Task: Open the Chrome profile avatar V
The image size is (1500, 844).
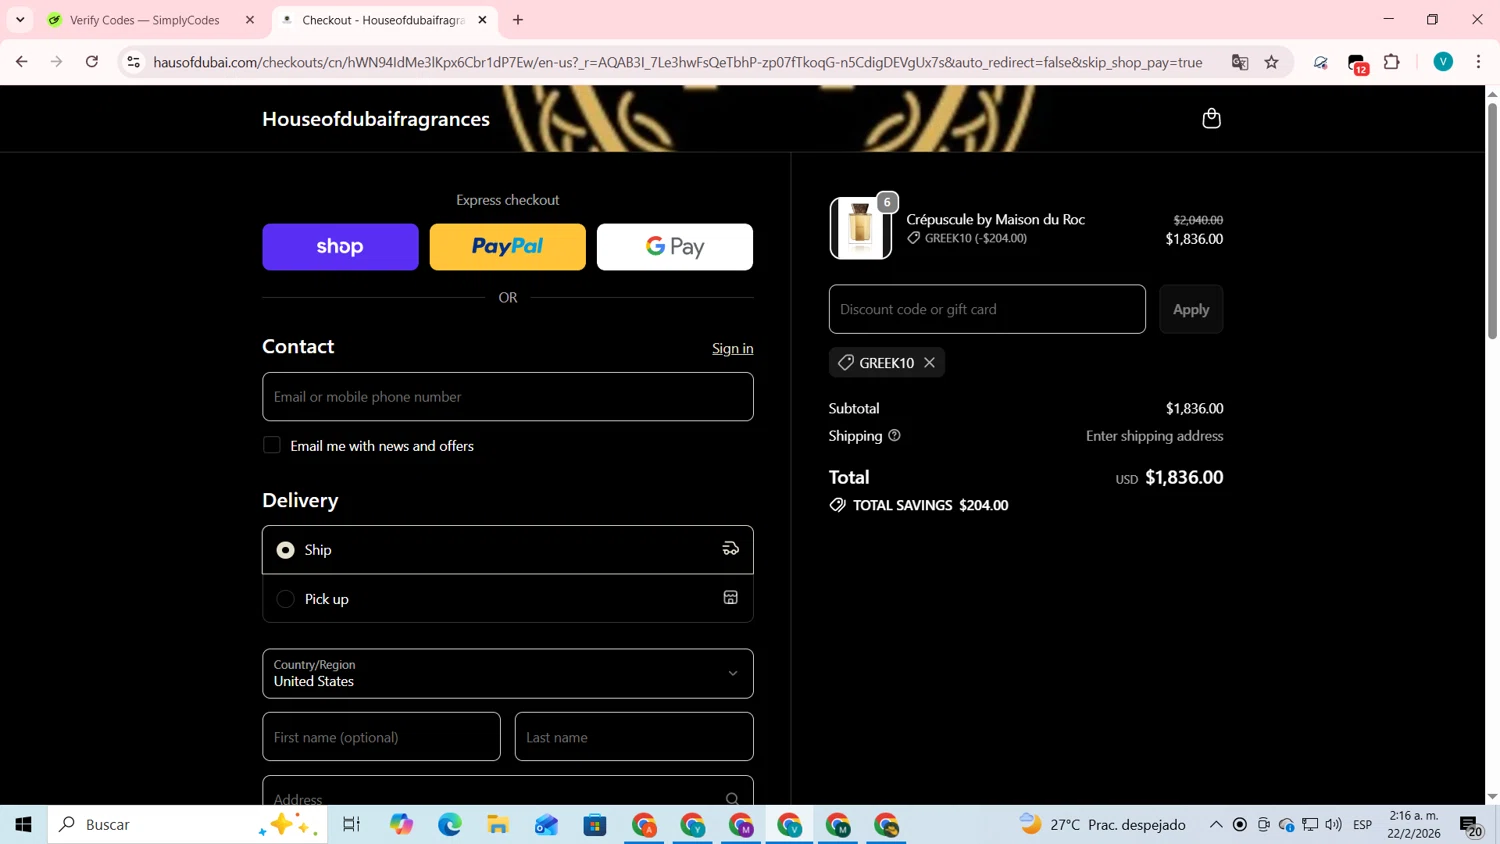Action: (x=1443, y=62)
